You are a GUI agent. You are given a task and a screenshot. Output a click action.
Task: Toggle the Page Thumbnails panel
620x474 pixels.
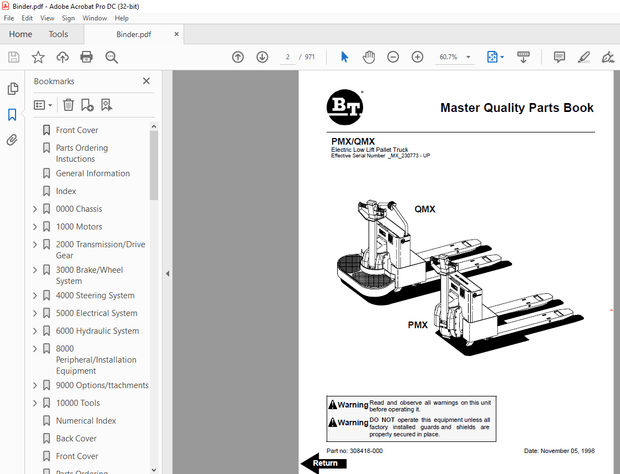pos(12,89)
